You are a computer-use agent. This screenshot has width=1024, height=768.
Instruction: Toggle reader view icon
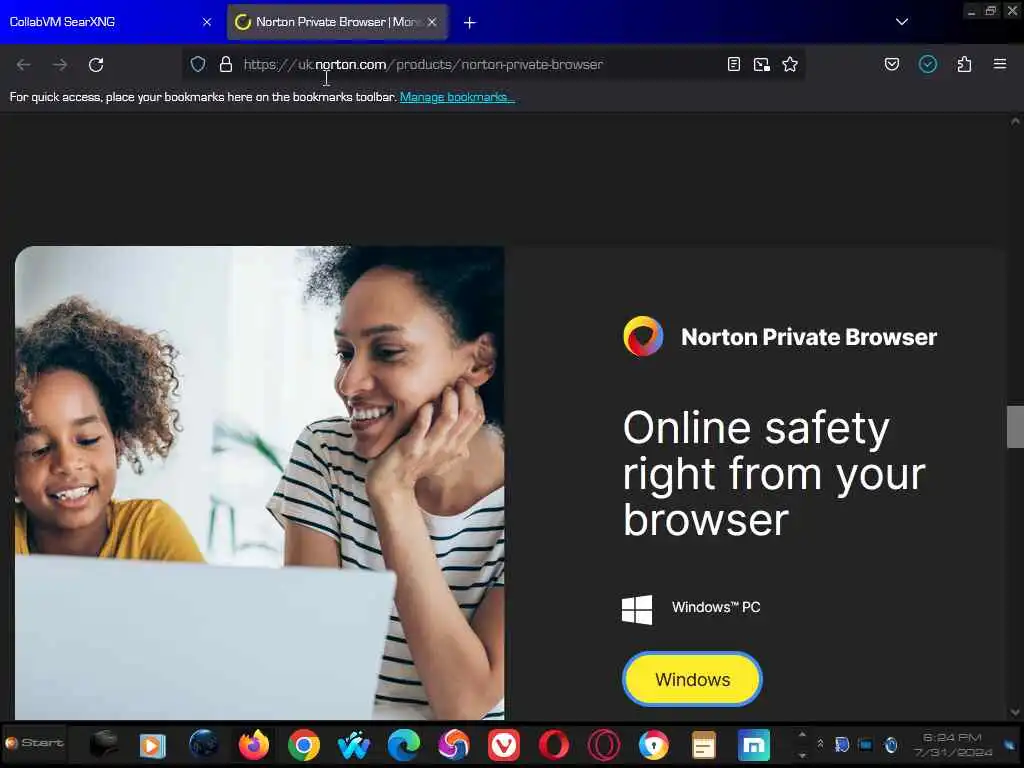pos(733,64)
